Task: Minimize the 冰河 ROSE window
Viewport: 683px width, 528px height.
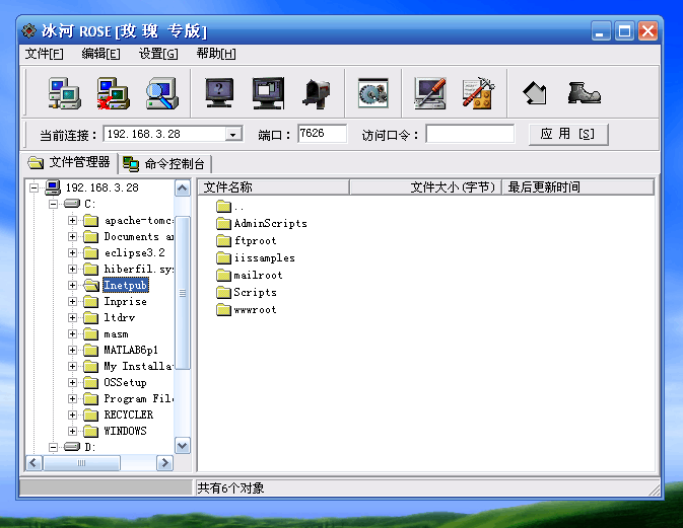Action: (601, 31)
